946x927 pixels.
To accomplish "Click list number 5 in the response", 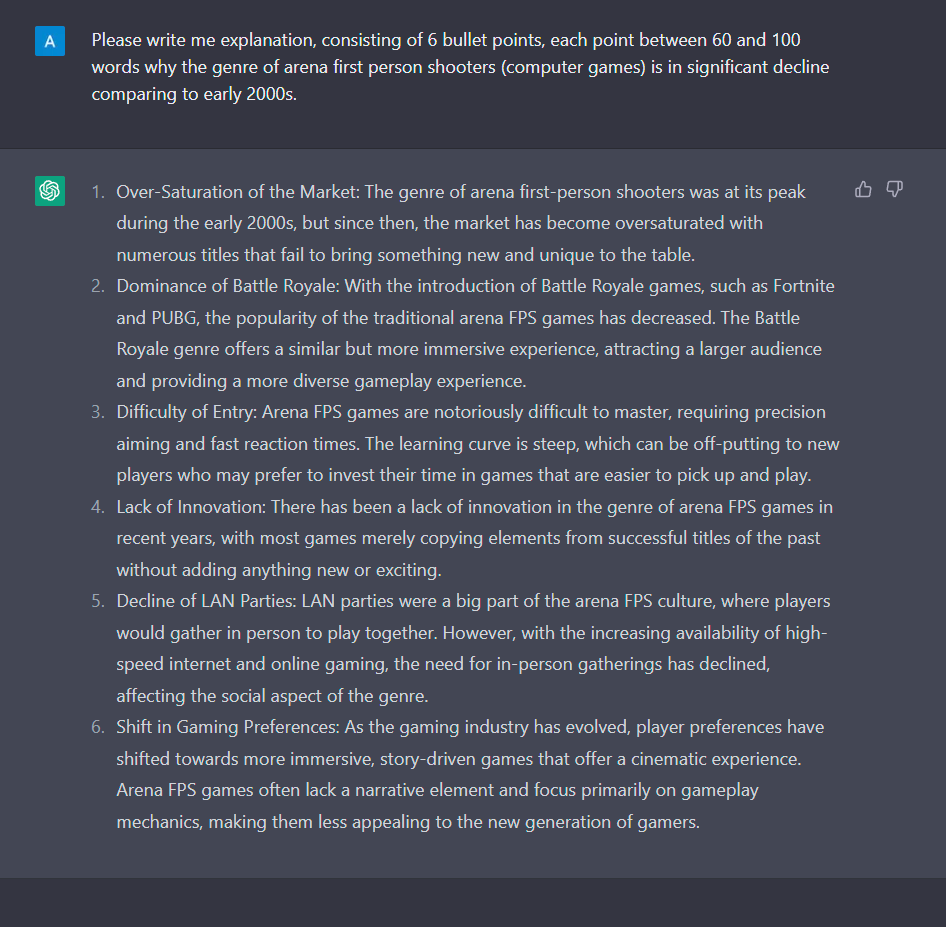I will pyautogui.click(x=98, y=601).
